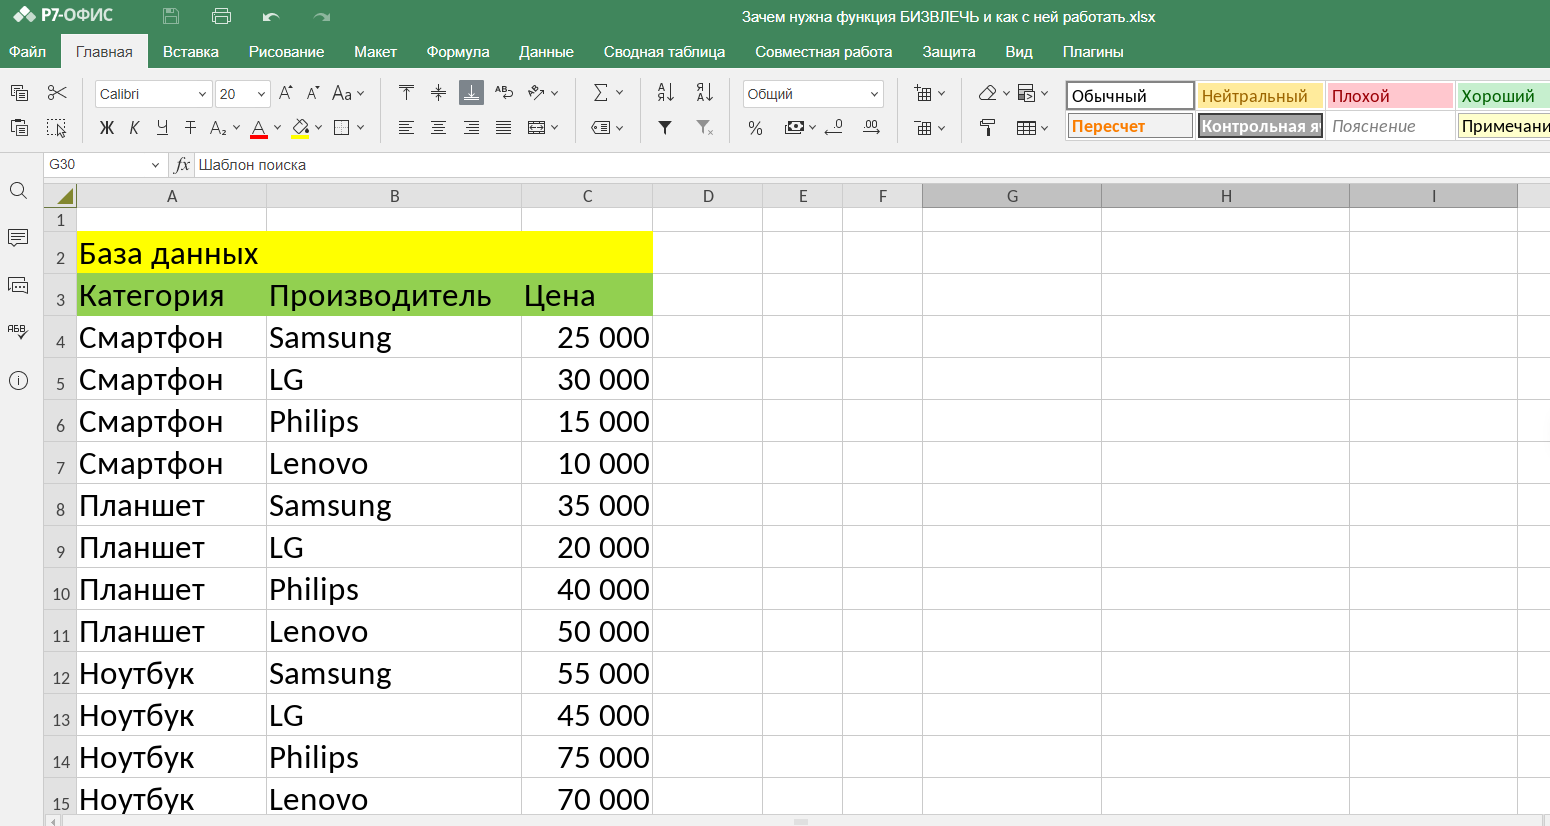The width and height of the screenshot is (1550, 826).
Task: Apply subscript/superscript icon
Action: 219,128
